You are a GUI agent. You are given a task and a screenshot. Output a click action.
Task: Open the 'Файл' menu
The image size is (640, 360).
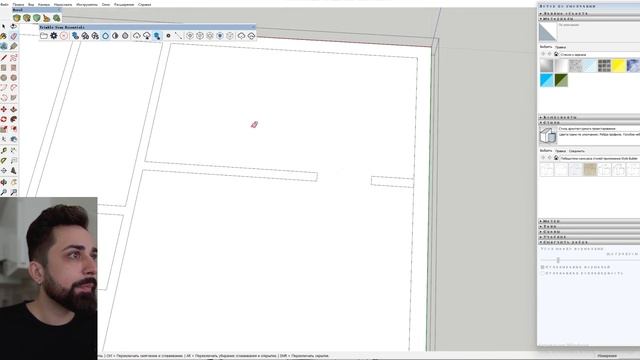click(4, 4)
